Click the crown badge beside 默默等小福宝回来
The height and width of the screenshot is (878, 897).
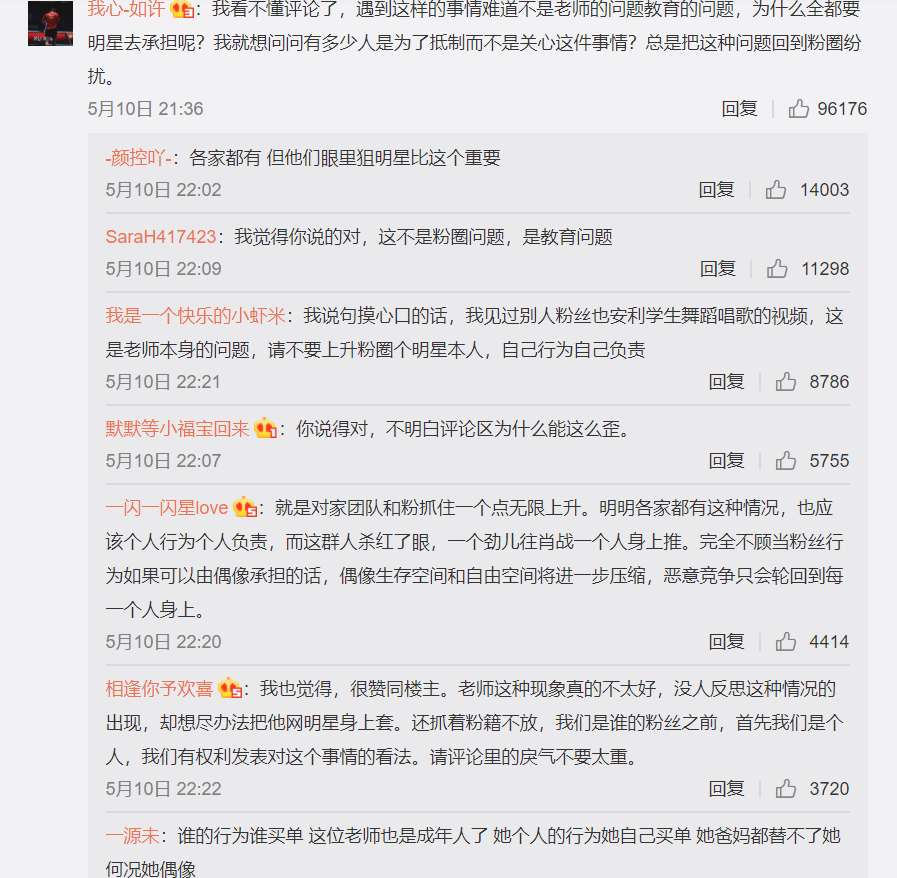click(x=265, y=428)
